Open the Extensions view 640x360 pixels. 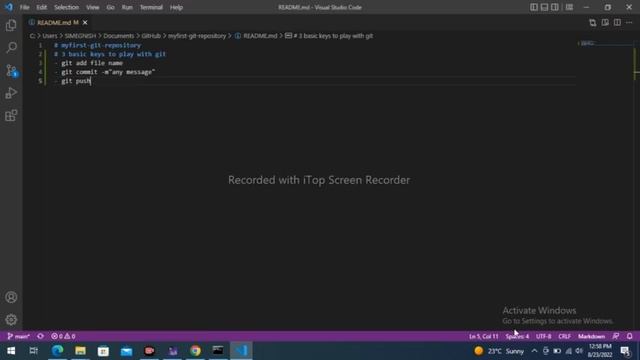click(x=11, y=116)
